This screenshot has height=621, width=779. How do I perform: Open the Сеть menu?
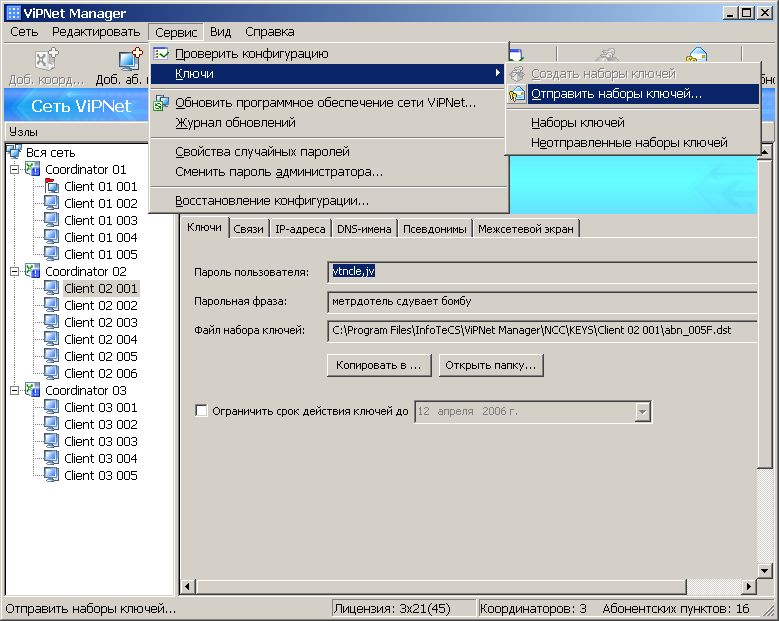[24, 32]
